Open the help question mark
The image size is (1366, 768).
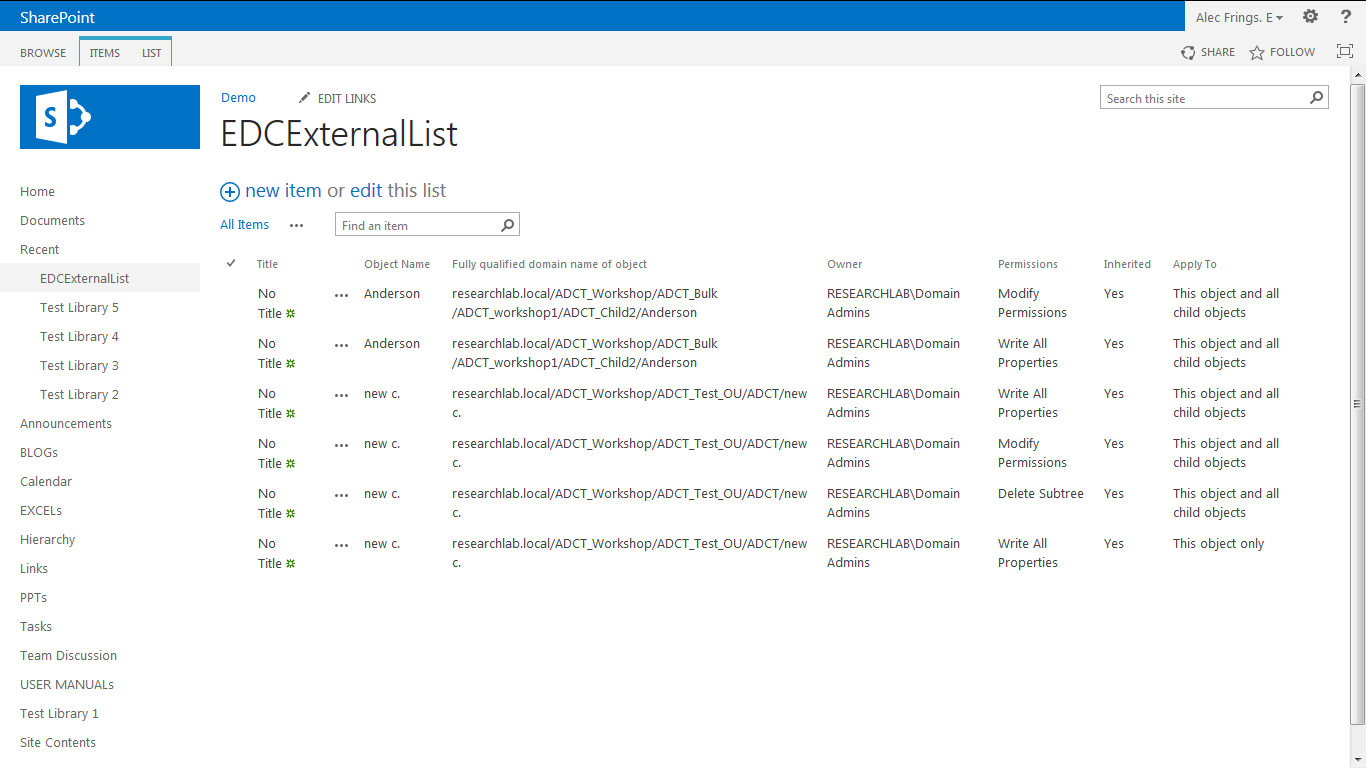[x=1346, y=16]
